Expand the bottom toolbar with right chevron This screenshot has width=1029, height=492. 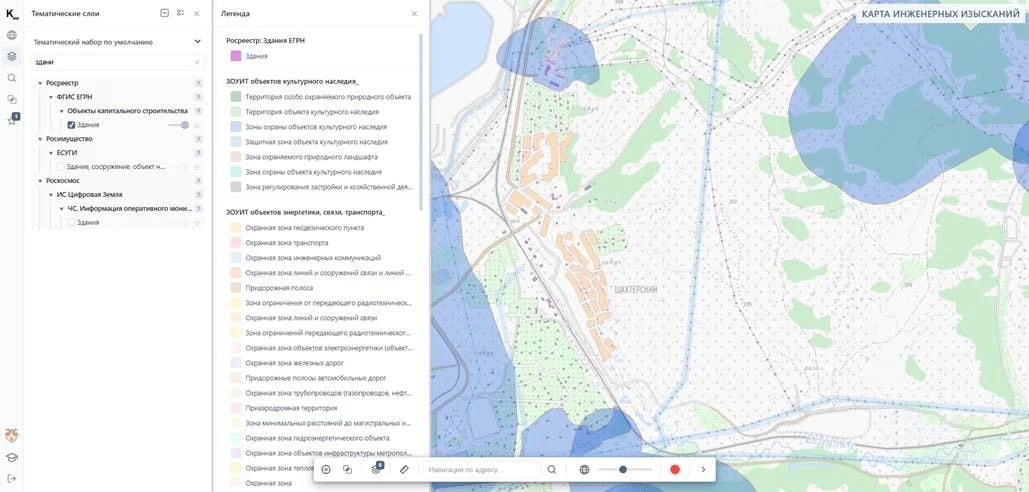click(703, 469)
